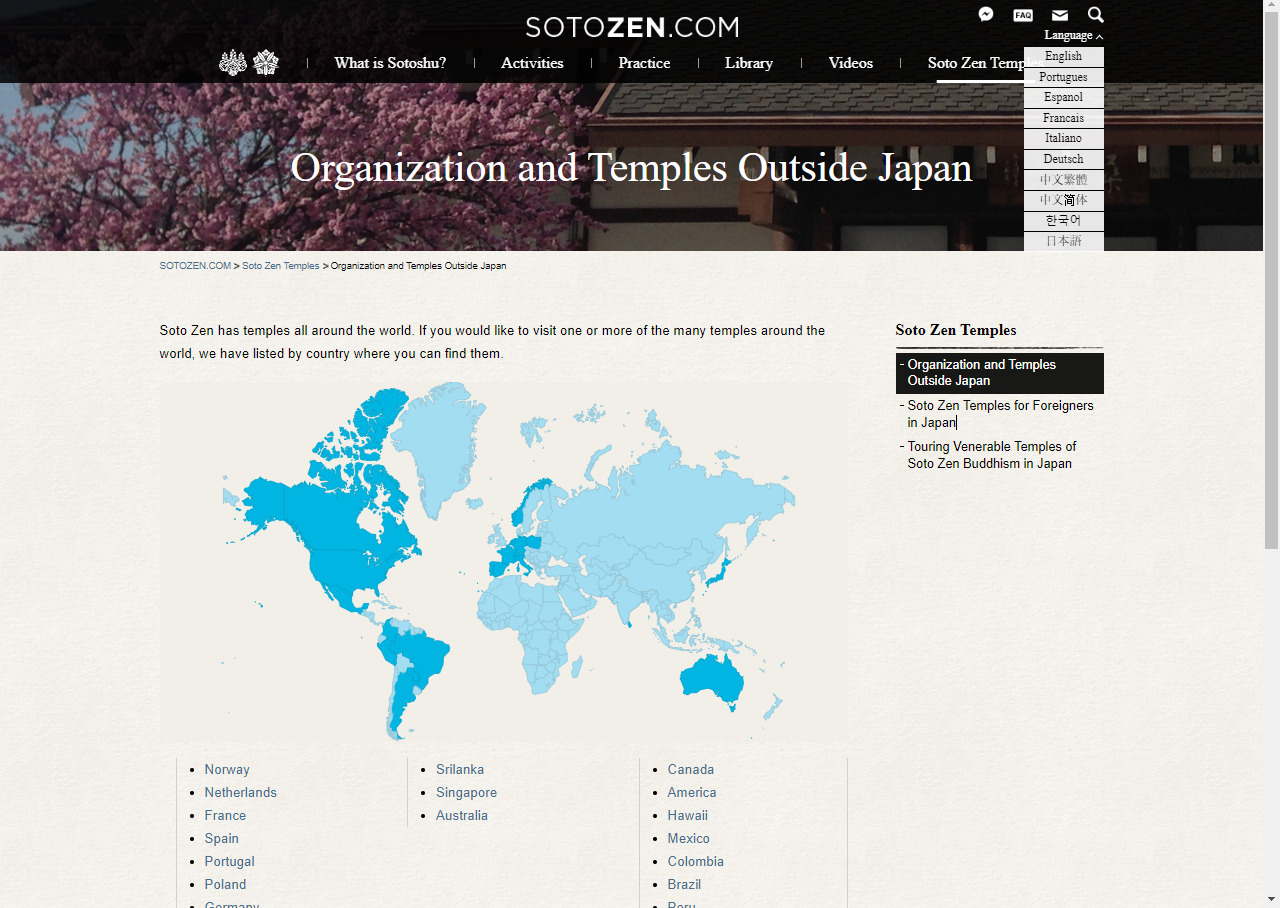Select 中文繁體 language option
Viewport: 1280px width, 908px height.
pyautogui.click(x=1063, y=180)
